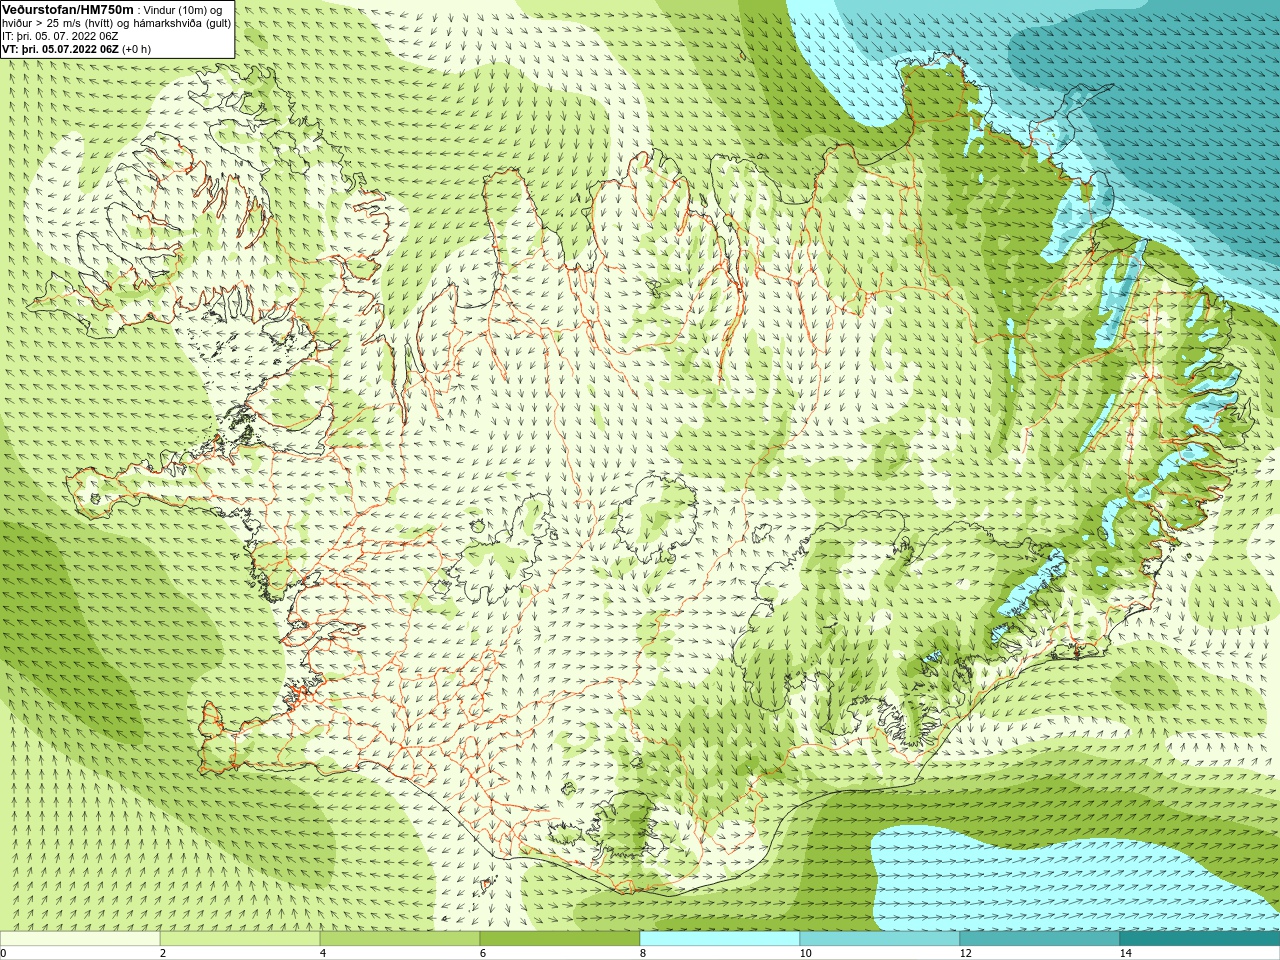Screen dimensions: 1280x960
Task: Click the medium green 4–6 legend swatch
Action: 400,939
